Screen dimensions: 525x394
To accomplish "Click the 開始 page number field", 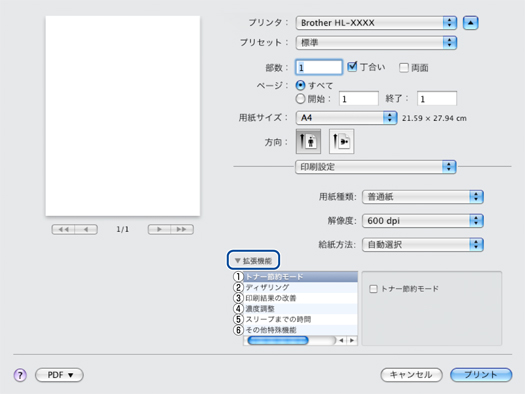I will point(359,99).
